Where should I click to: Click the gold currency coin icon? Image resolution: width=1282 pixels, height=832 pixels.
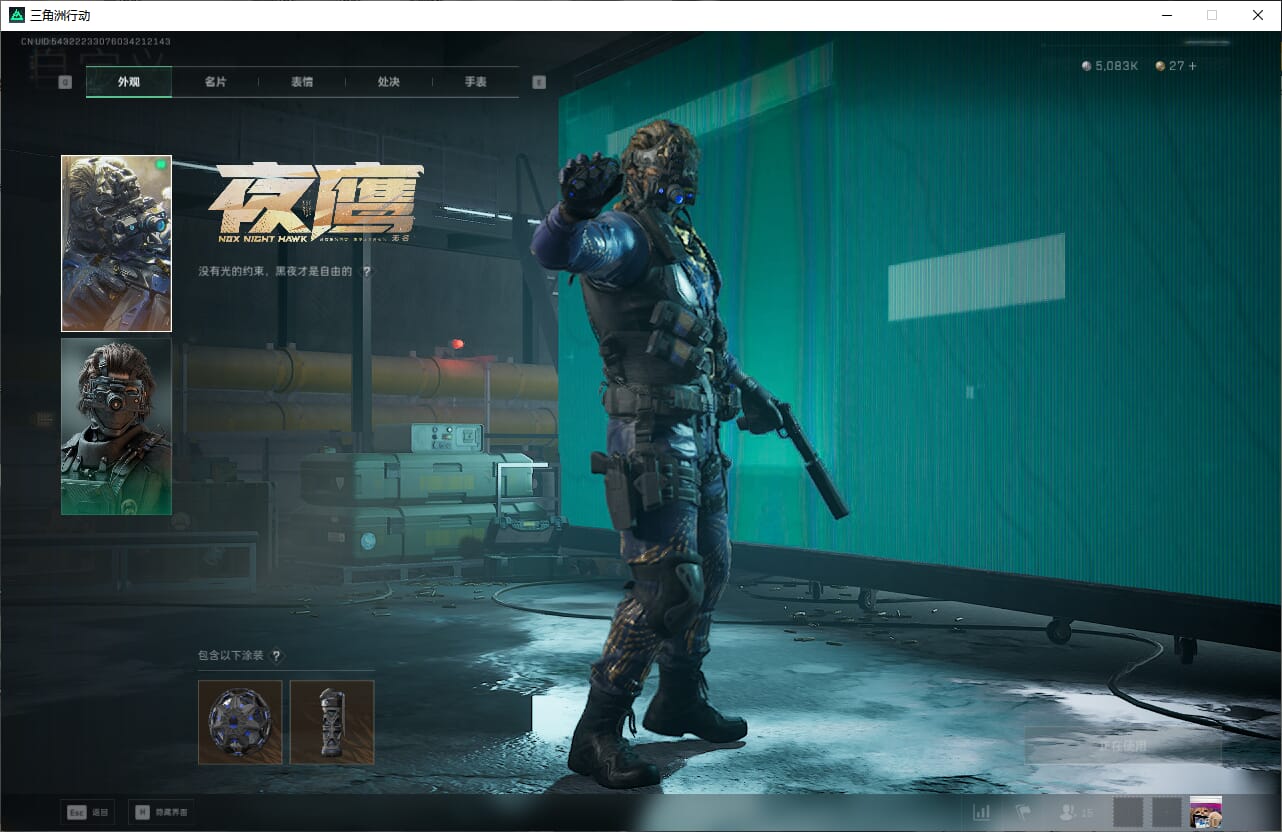[x=1160, y=66]
